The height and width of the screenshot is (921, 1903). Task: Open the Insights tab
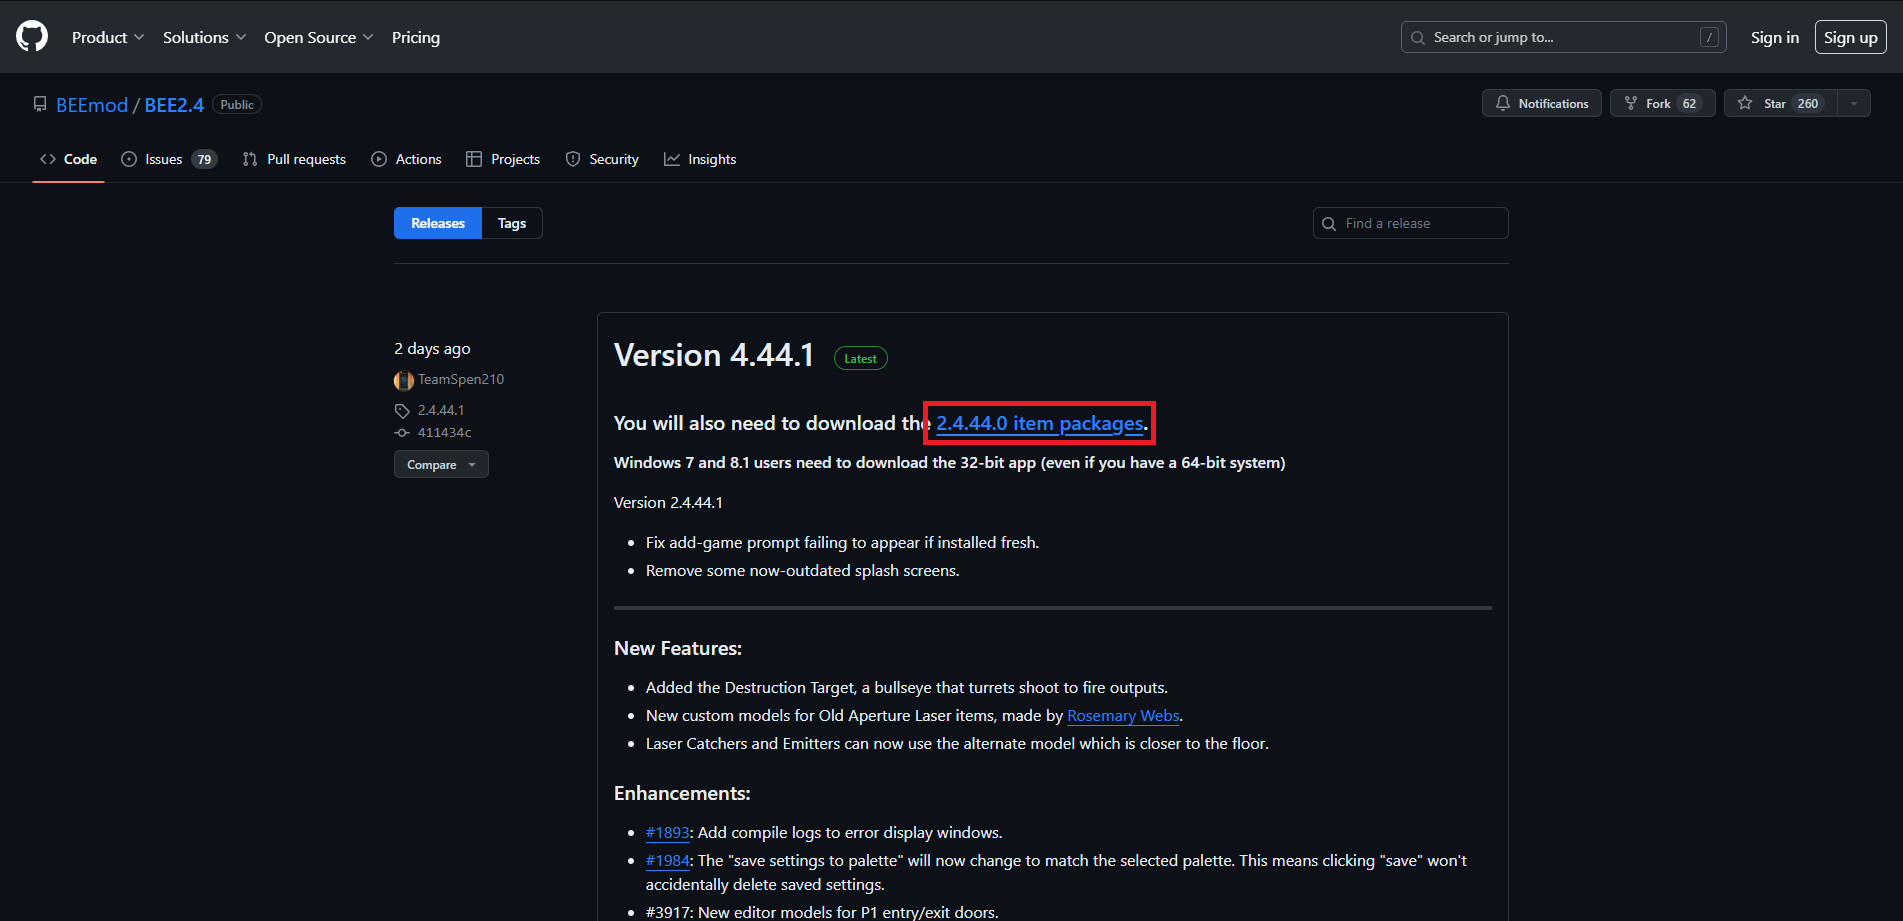coord(700,159)
